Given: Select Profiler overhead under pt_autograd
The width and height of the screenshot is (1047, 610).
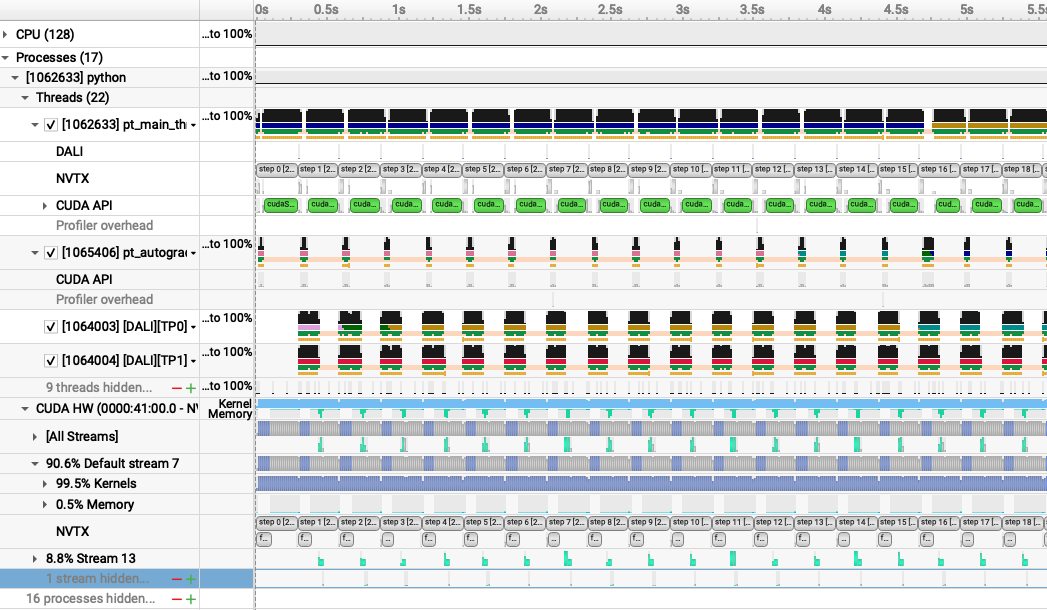Looking at the screenshot, I should [x=104, y=300].
